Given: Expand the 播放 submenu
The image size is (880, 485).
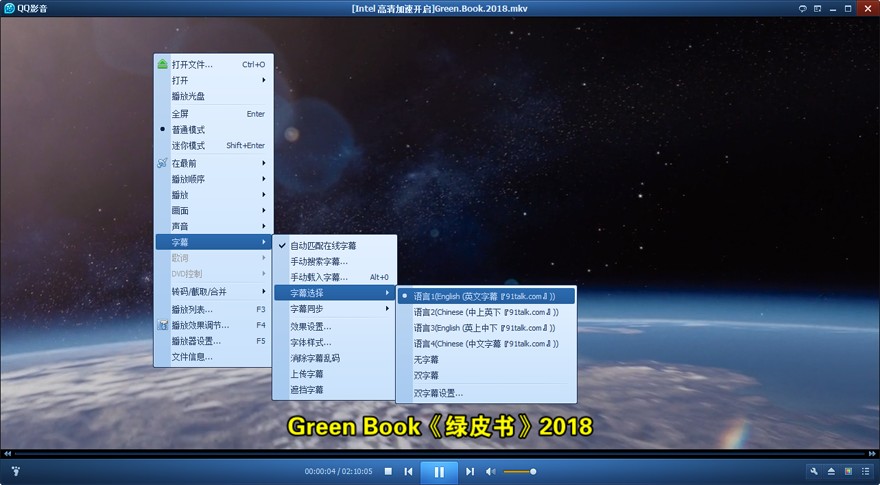Looking at the screenshot, I should pos(214,195).
